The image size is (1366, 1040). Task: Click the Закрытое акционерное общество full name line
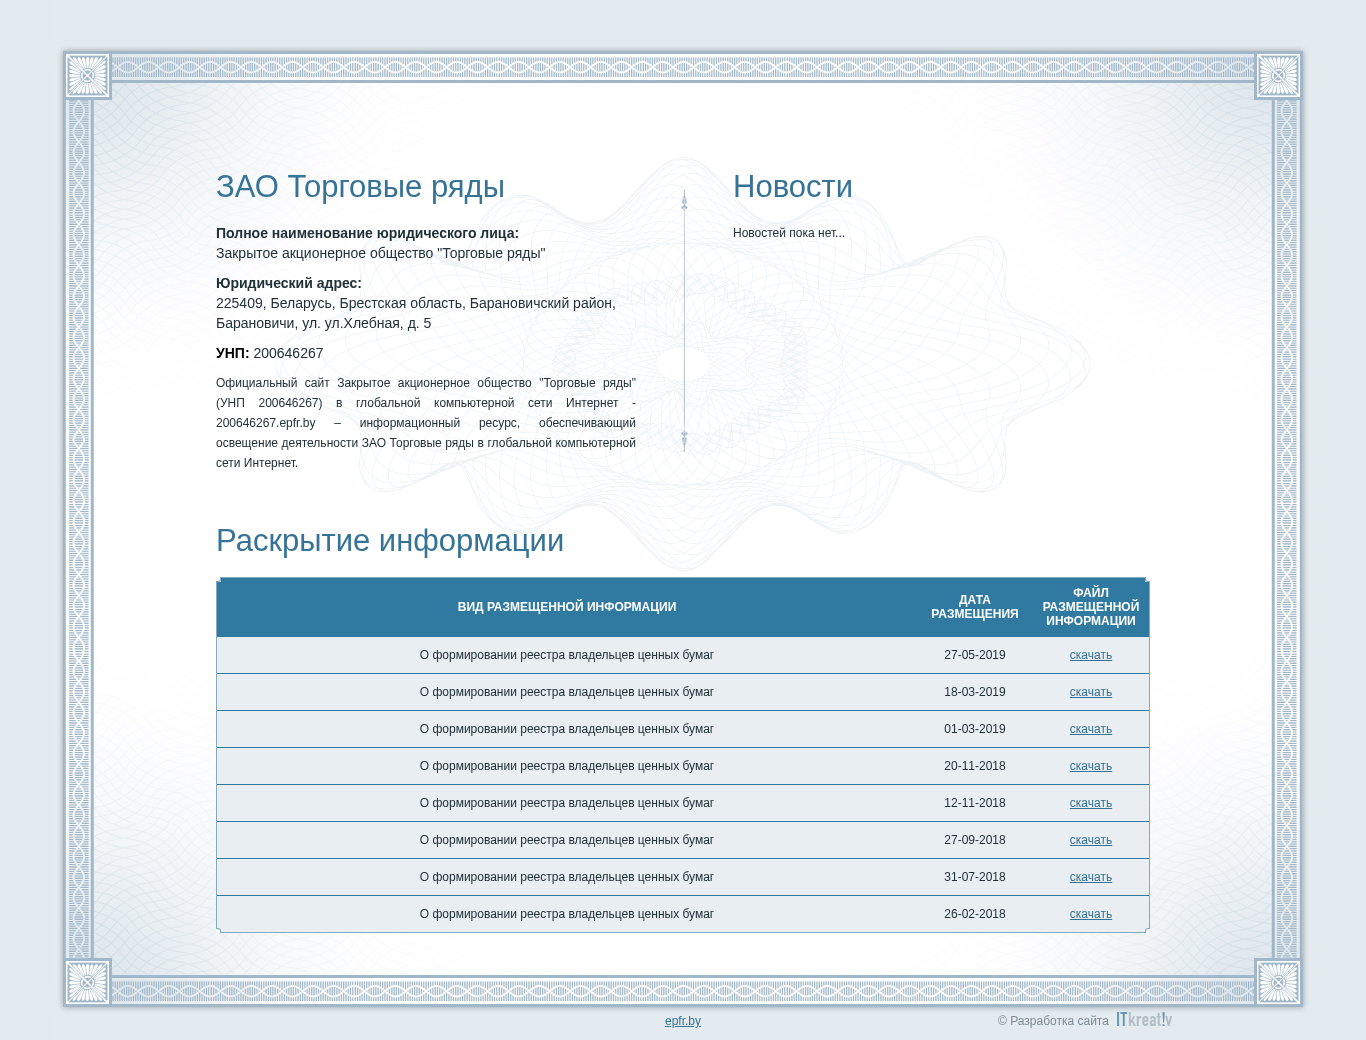(381, 253)
